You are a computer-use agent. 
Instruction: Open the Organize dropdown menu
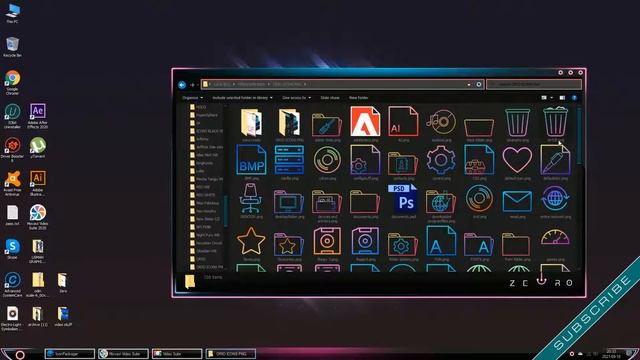192,98
